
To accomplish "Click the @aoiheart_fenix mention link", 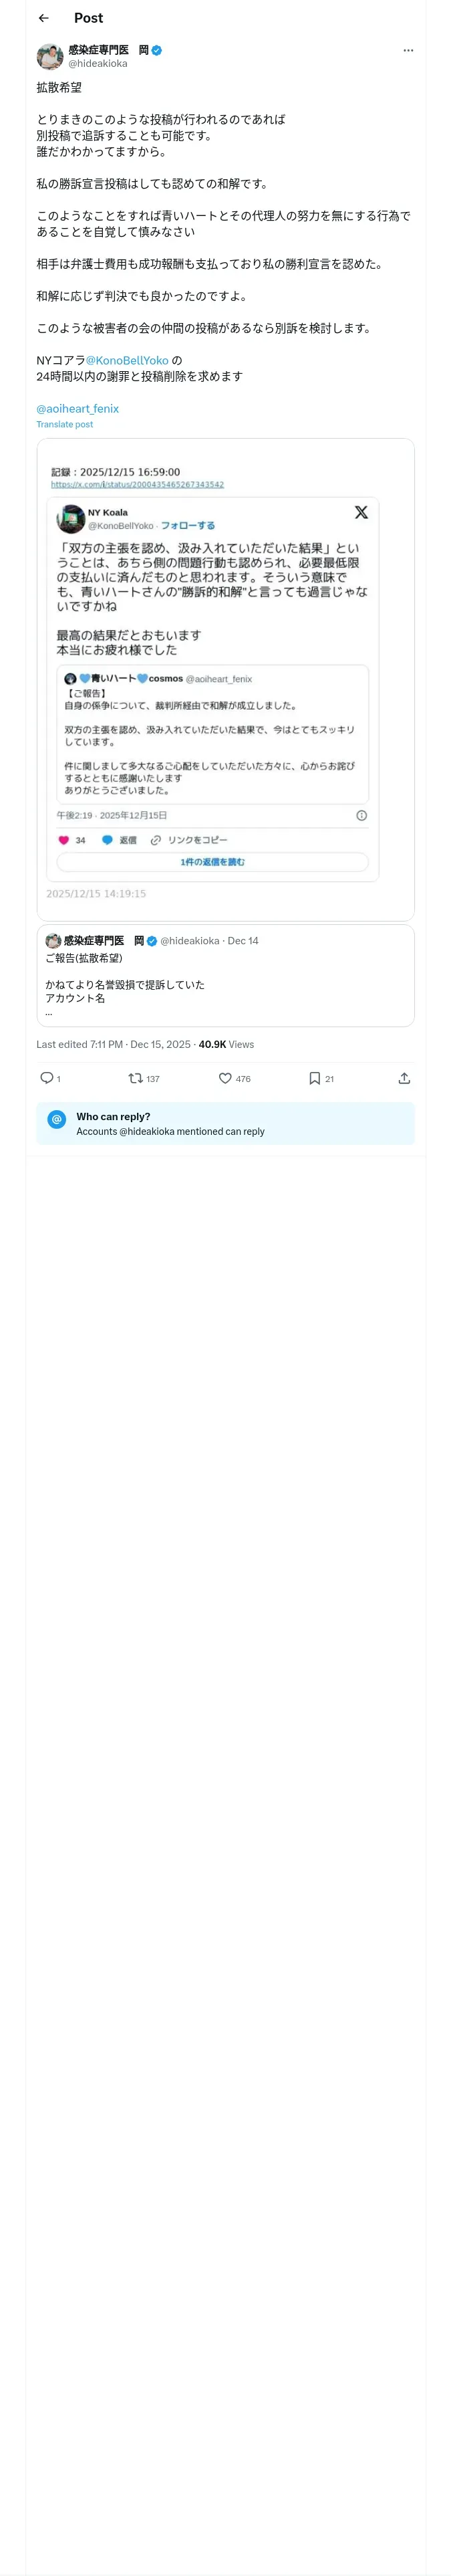I will click(x=78, y=408).
